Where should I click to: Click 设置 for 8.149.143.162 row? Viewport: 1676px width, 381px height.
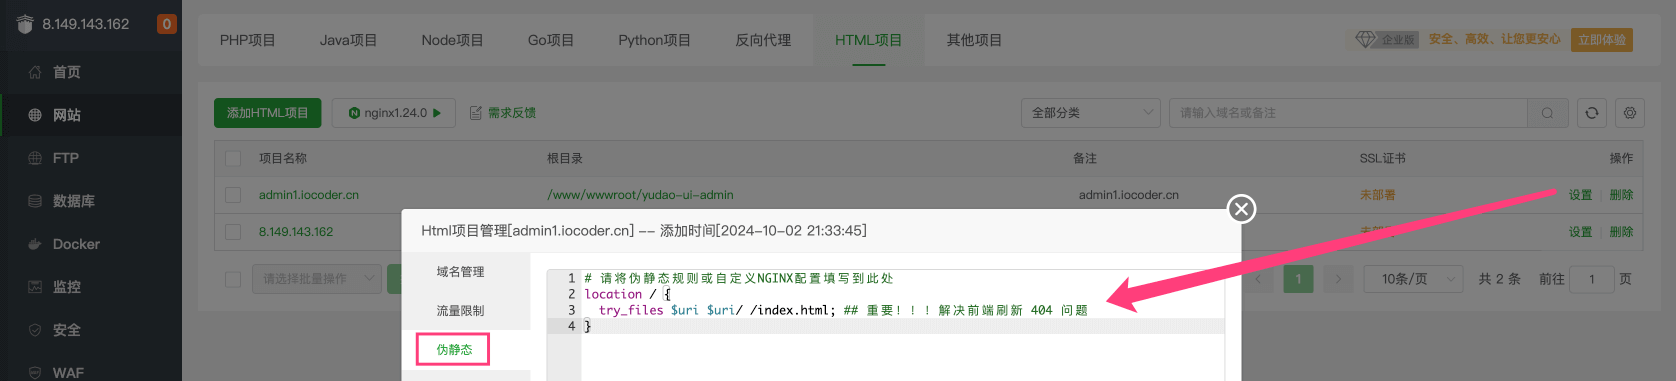(x=1580, y=232)
